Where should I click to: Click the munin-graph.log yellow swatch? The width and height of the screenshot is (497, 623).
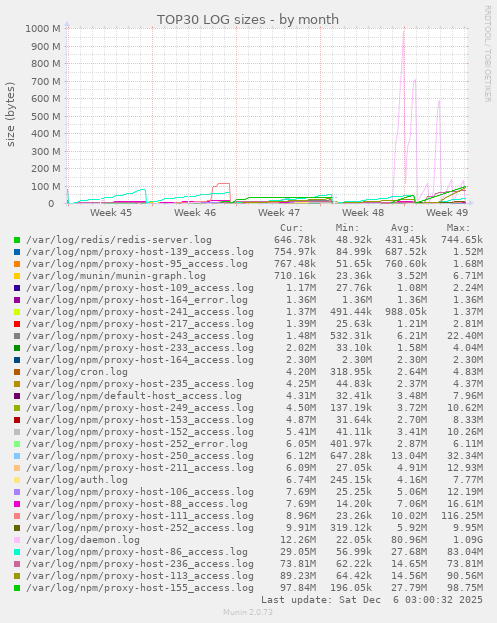pos(17,276)
